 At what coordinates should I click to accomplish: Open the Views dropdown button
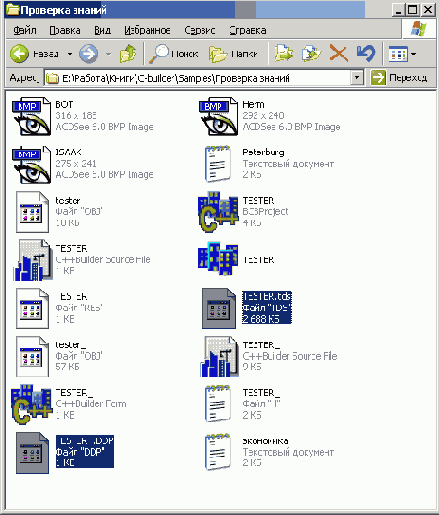402,54
